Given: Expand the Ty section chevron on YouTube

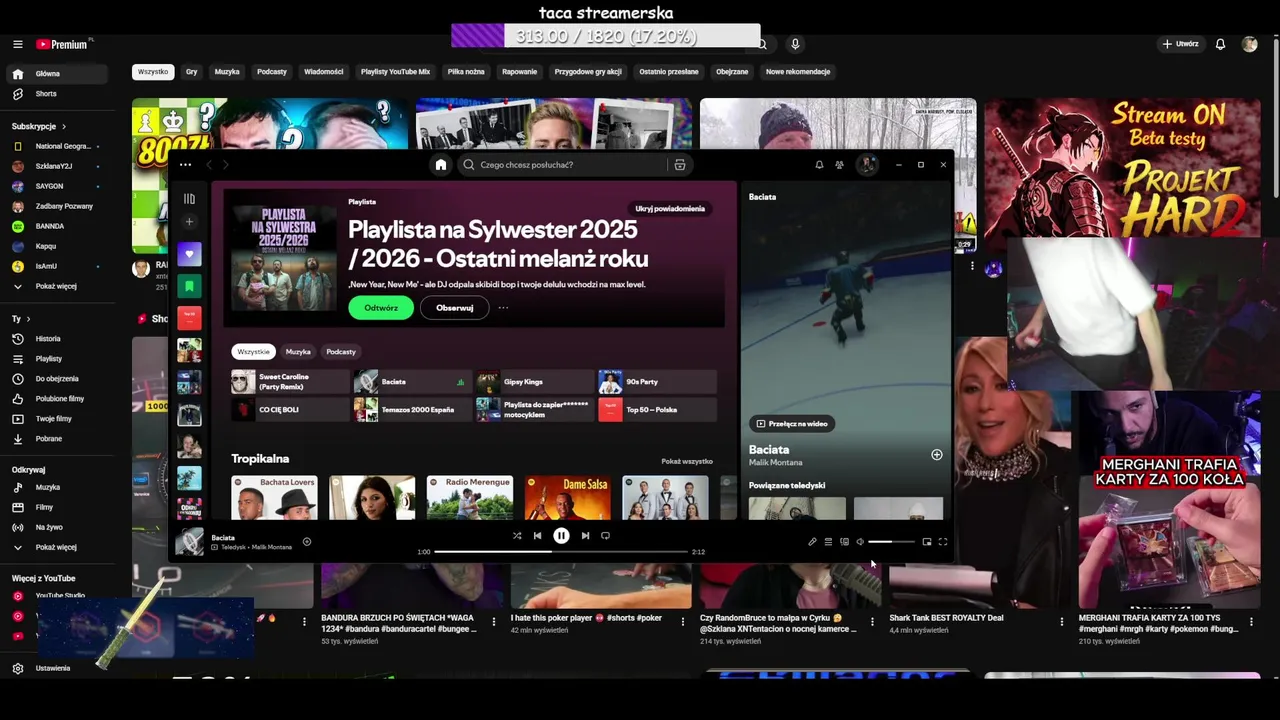Looking at the screenshot, I should [x=28, y=319].
